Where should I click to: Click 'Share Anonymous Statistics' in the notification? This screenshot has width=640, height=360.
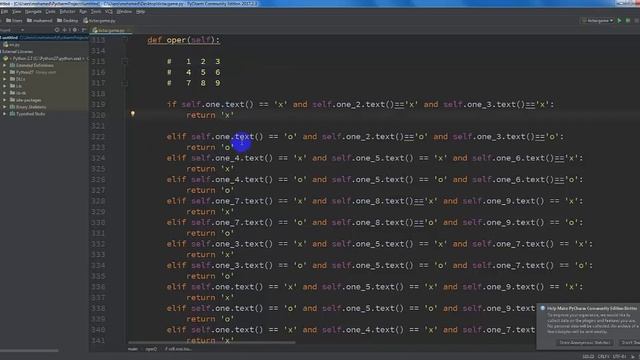click(585, 342)
